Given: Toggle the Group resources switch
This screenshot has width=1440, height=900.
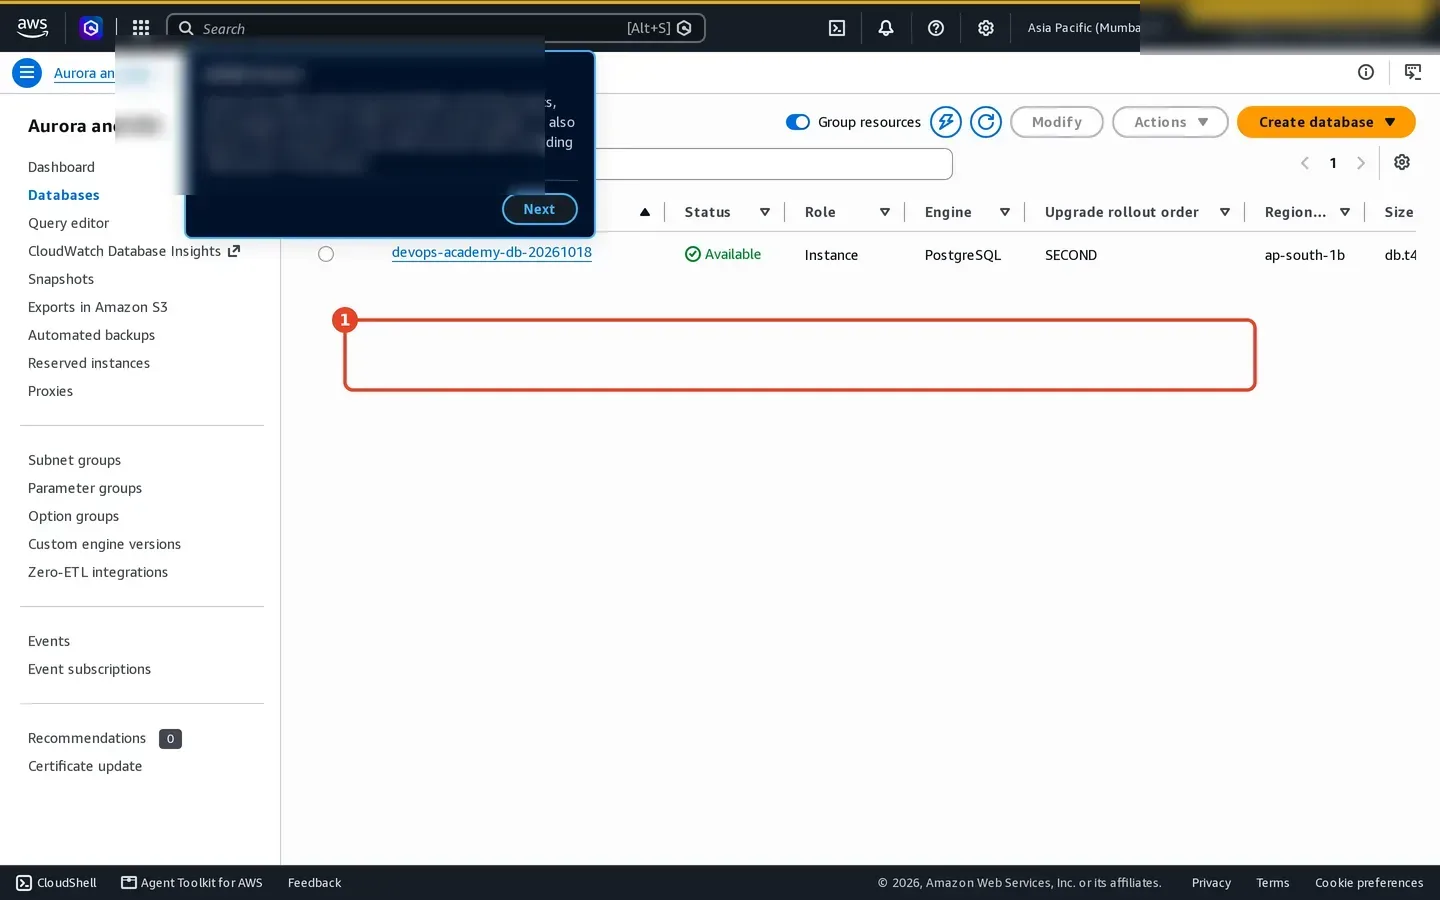Looking at the screenshot, I should tap(798, 122).
